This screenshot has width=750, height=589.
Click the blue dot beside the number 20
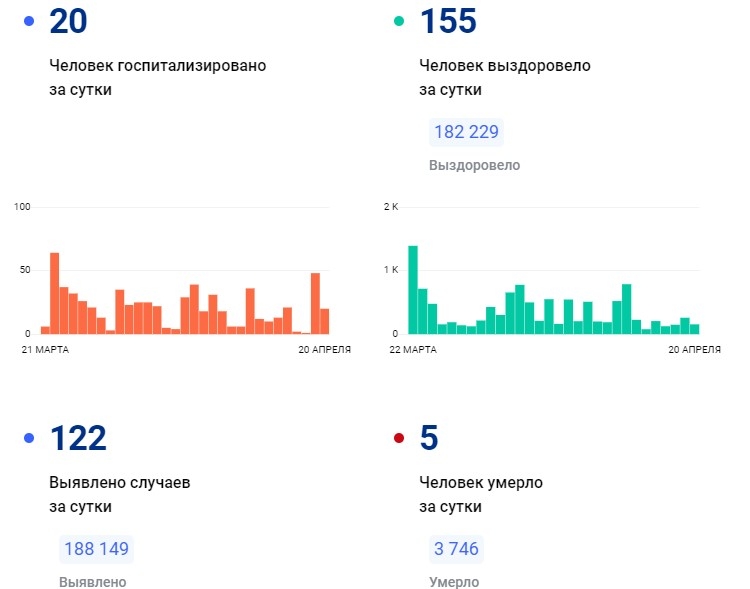click(29, 21)
